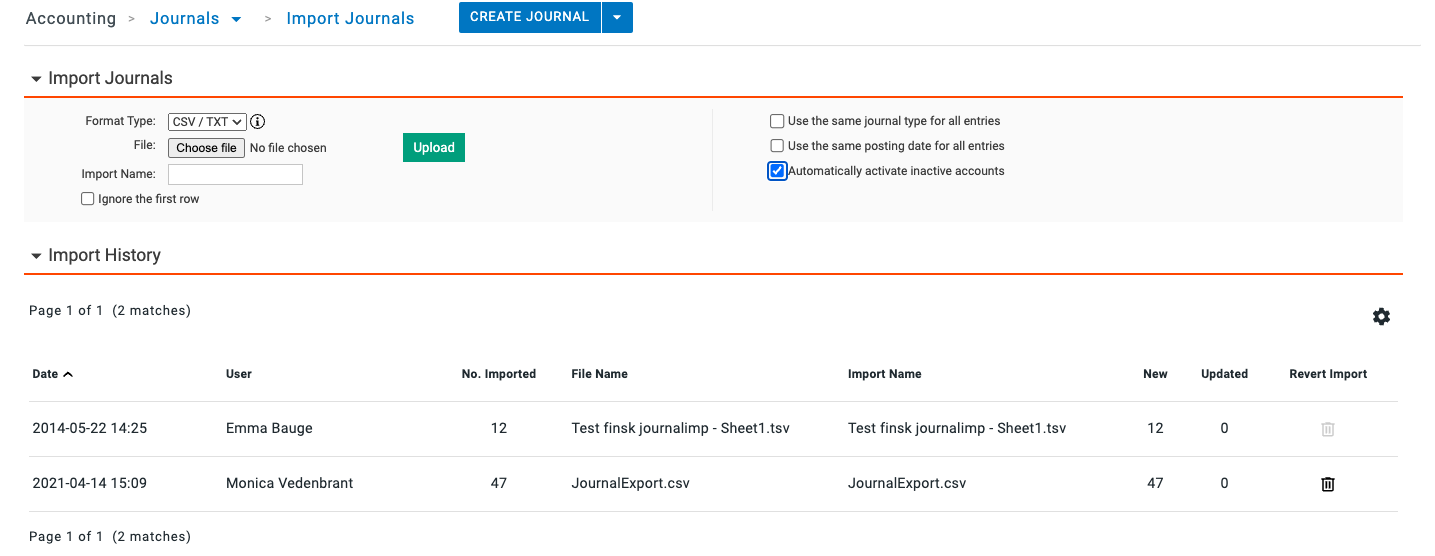The width and height of the screenshot is (1435, 556).
Task: Open Import Journals breadcrumb link
Action: pyautogui.click(x=350, y=19)
